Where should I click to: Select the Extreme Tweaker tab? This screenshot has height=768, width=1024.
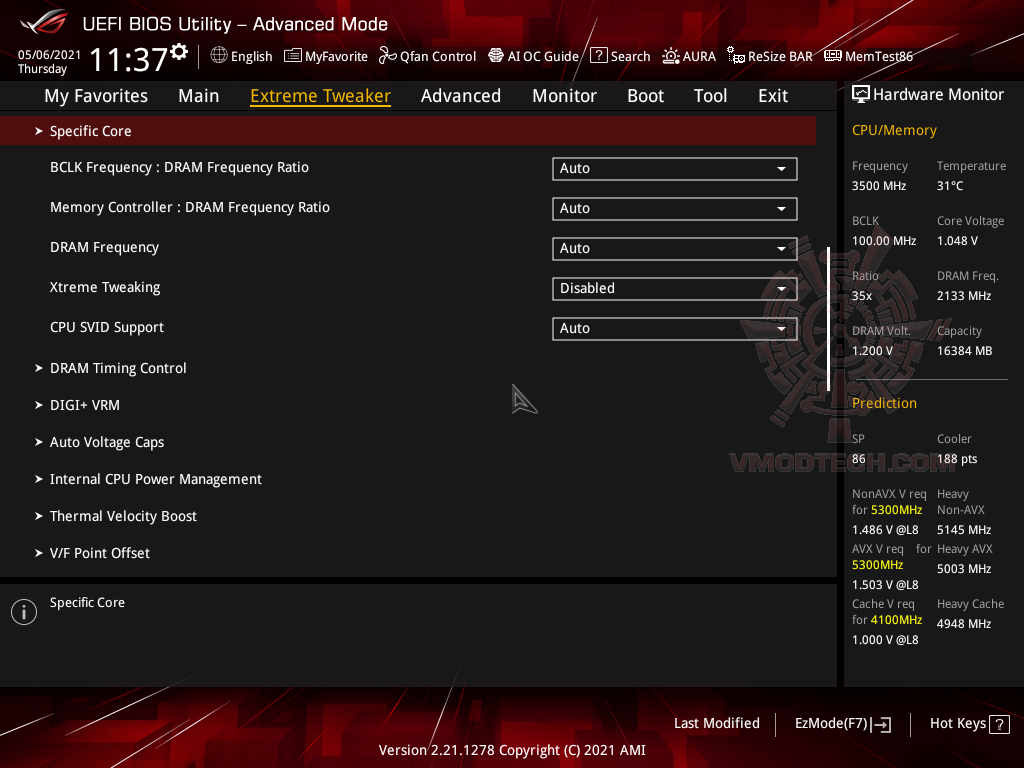320,96
